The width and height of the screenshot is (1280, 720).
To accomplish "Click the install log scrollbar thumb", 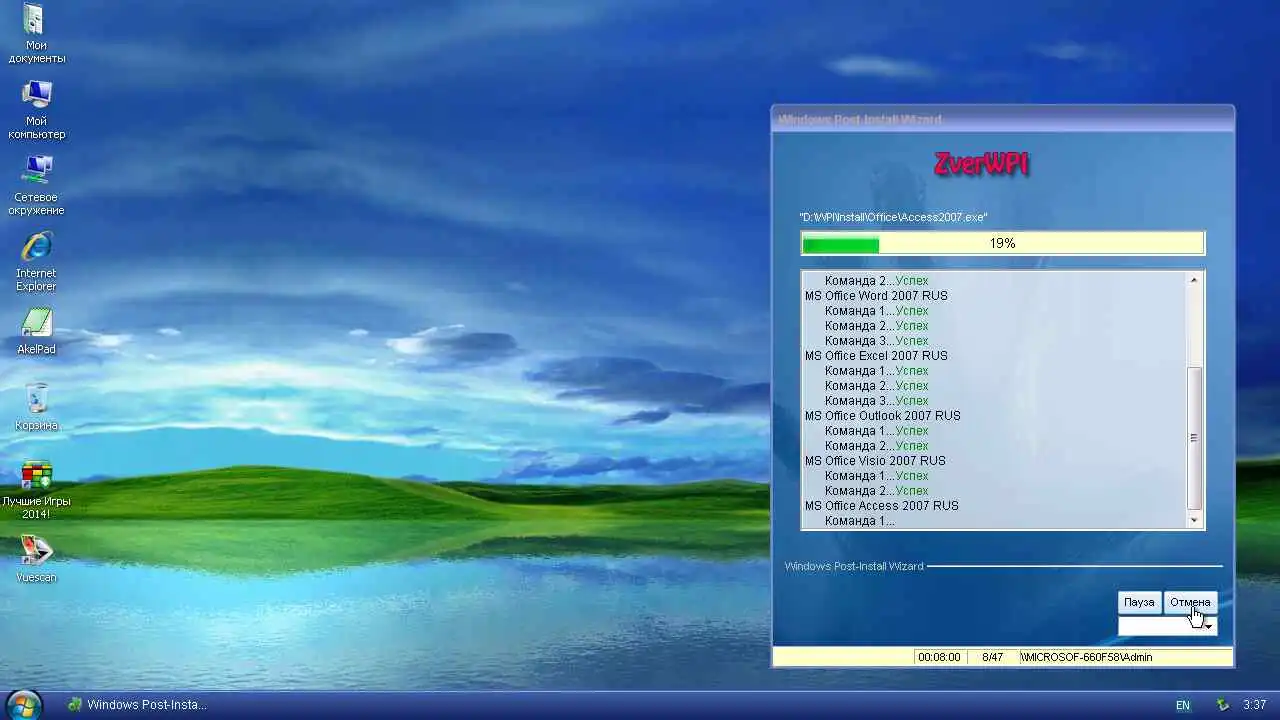I will tap(1194, 438).
